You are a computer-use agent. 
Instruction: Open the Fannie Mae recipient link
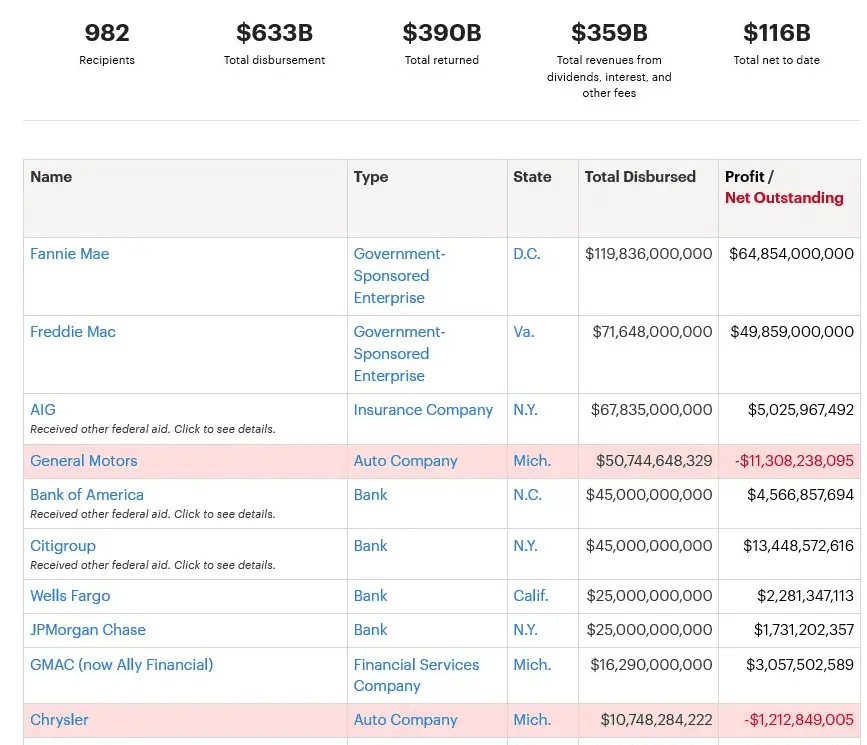click(70, 254)
